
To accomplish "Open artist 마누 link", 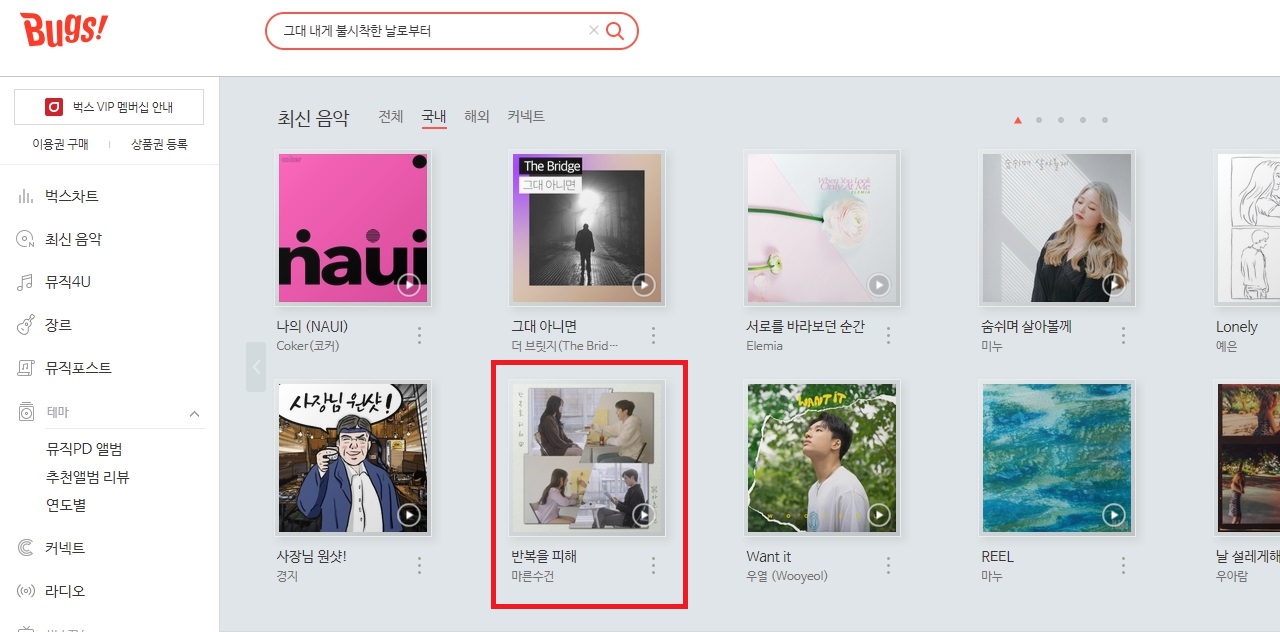I will coord(992,576).
